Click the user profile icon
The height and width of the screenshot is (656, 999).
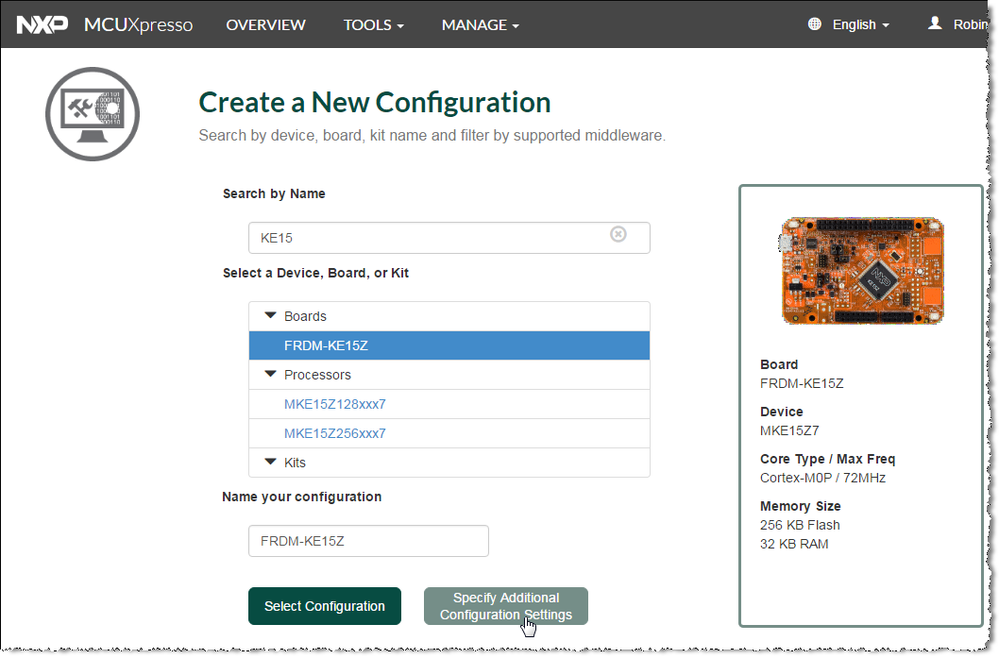tap(935, 23)
